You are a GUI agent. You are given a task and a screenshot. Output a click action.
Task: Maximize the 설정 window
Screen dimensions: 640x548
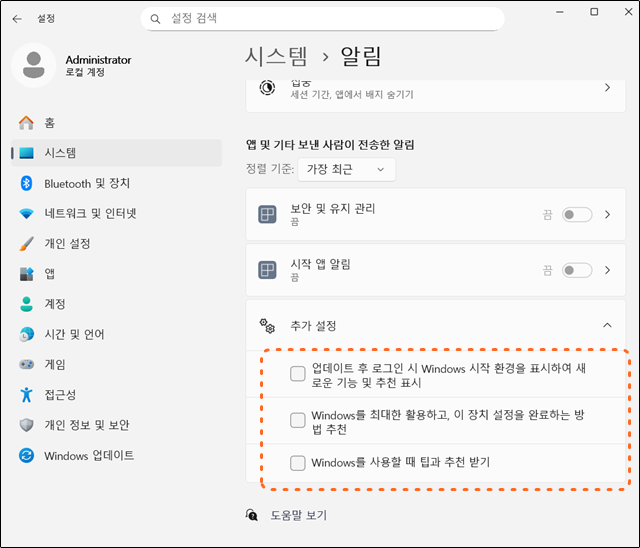coord(594,12)
